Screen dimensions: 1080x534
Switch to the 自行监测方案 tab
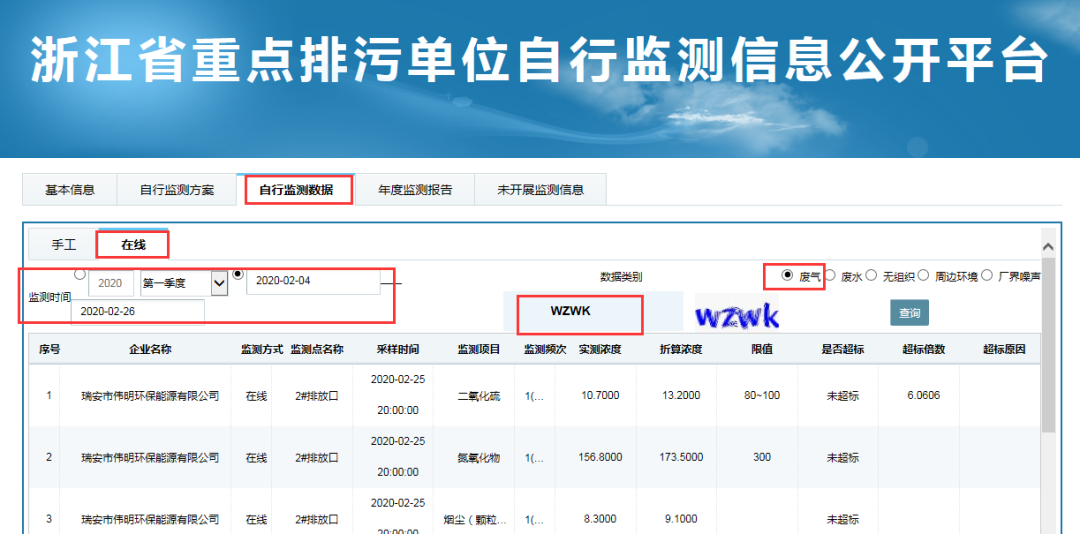click(177, 190)
